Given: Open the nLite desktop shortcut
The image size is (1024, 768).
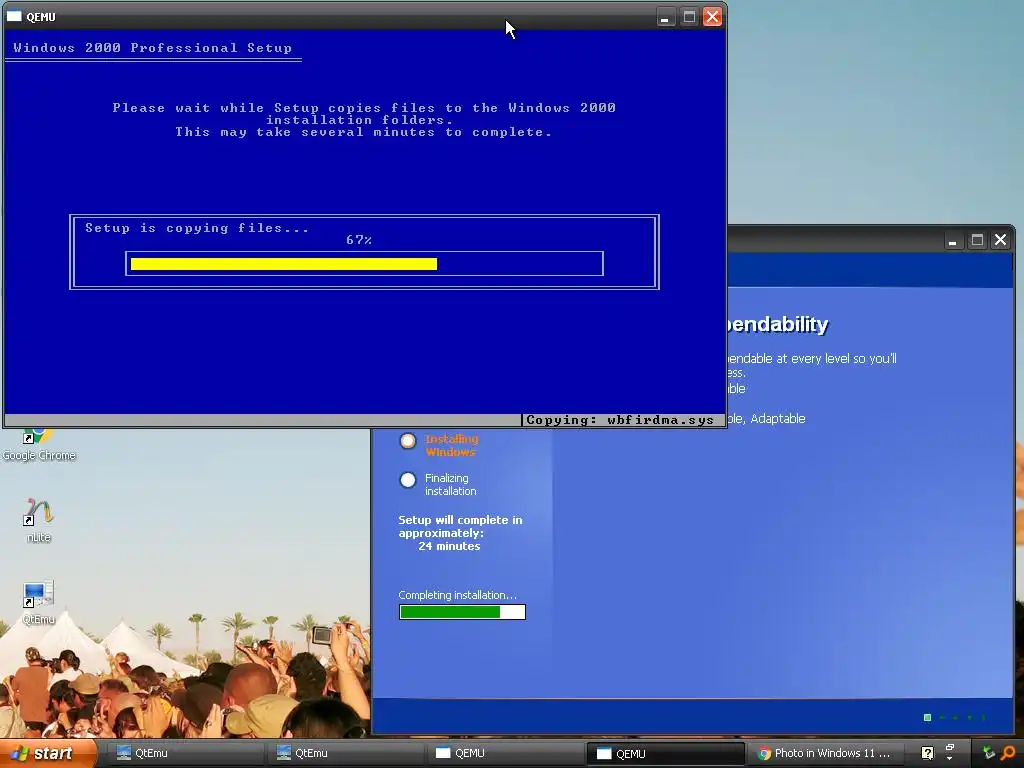Looking at the screenshot, I should (39, 520).
